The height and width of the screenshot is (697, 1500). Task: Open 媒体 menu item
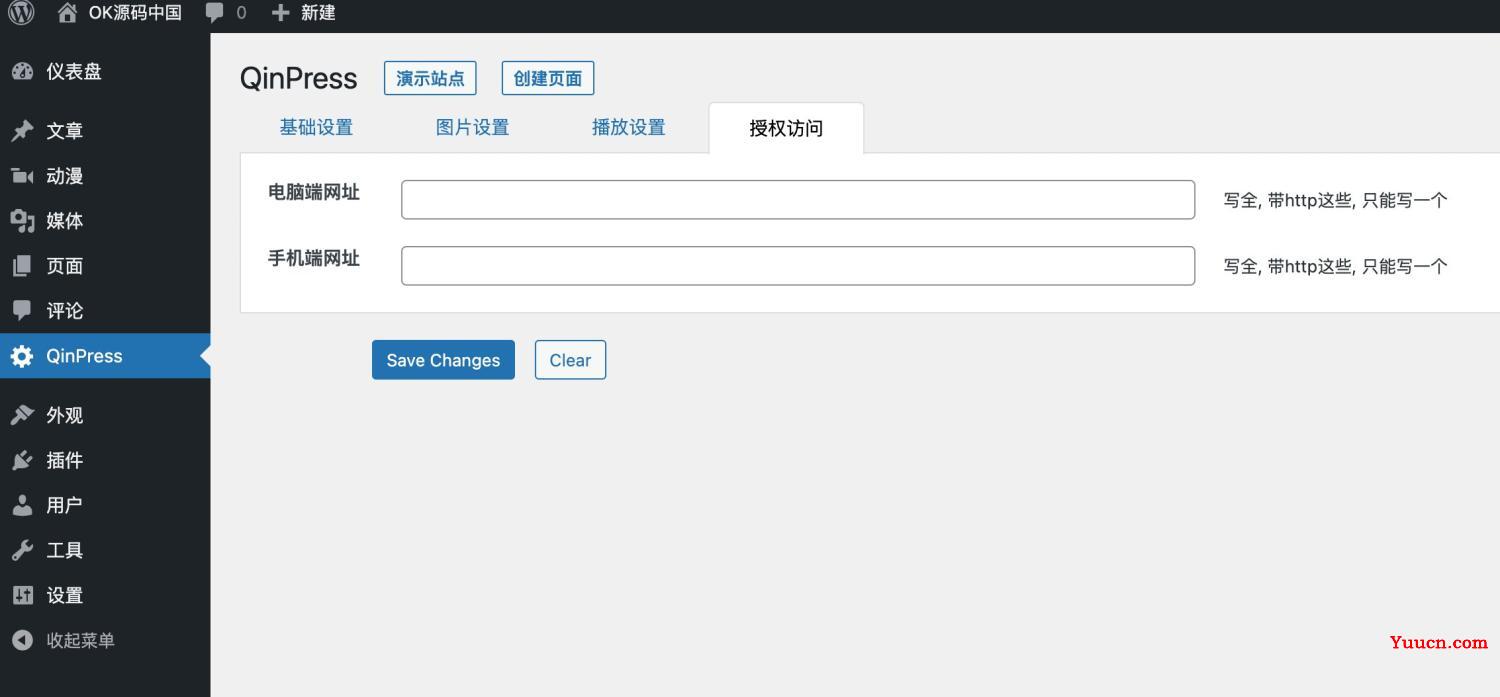point(65,221)
